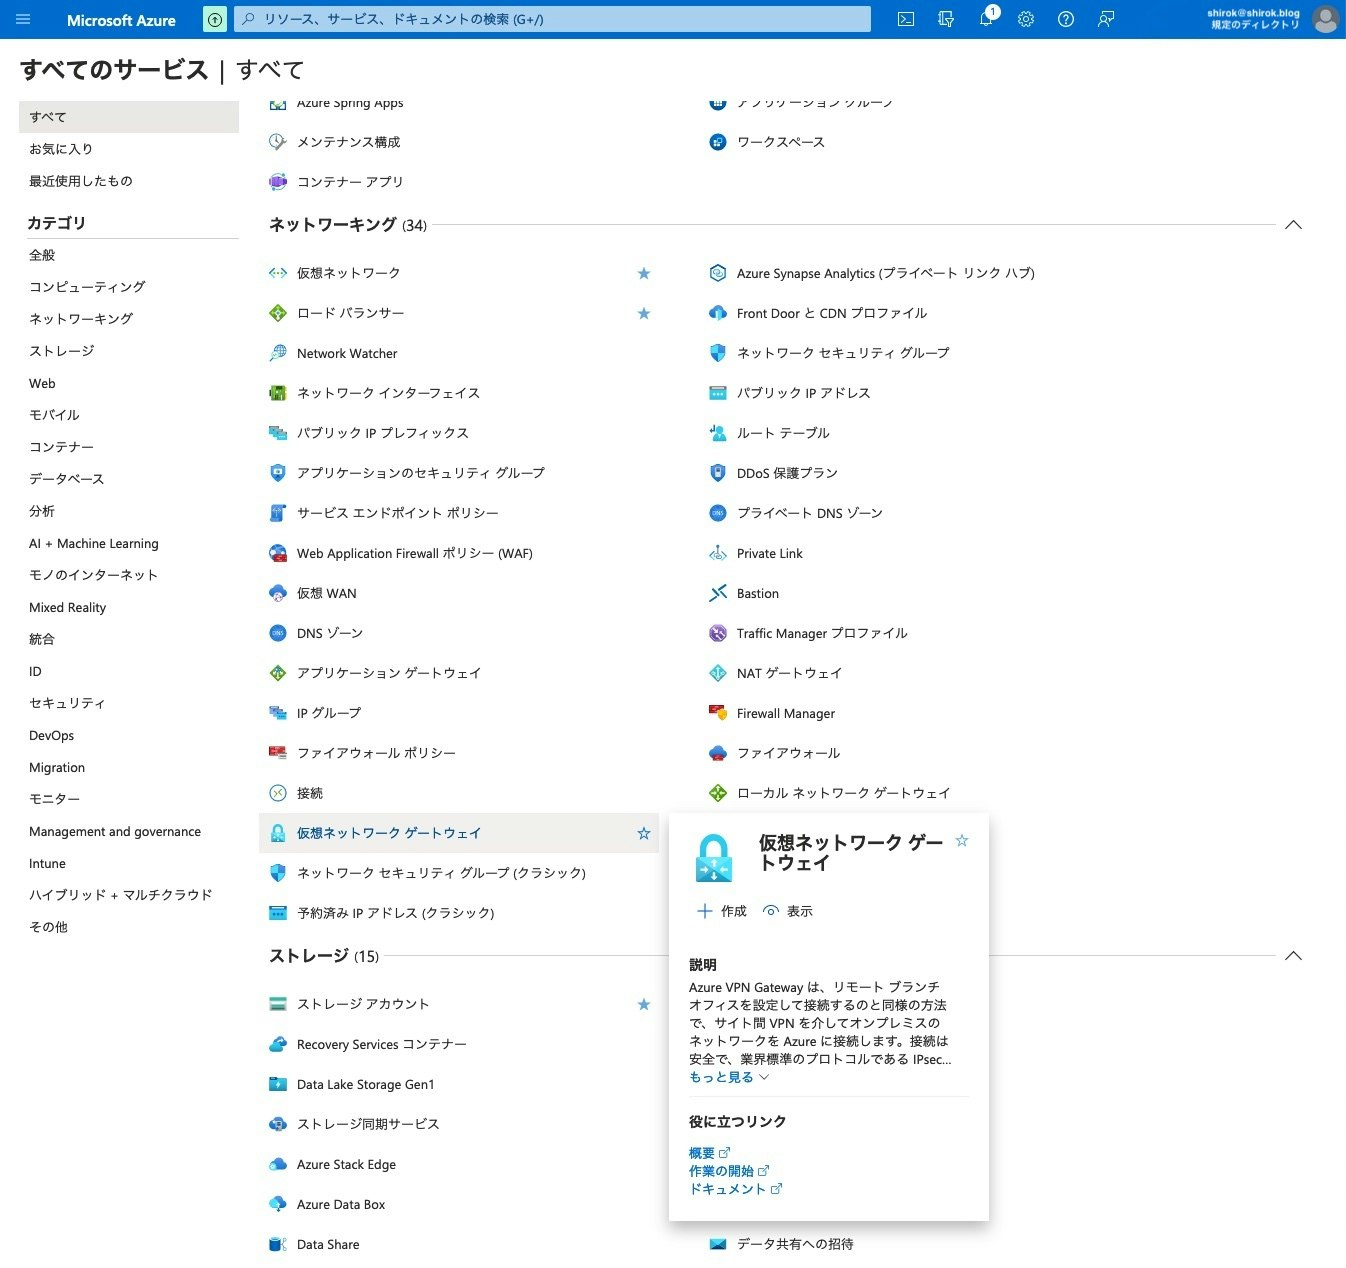Click the Front Door と CDN プロファイル icon
Viewport: 1346px width, 1268px height.
tap(718, 313)
